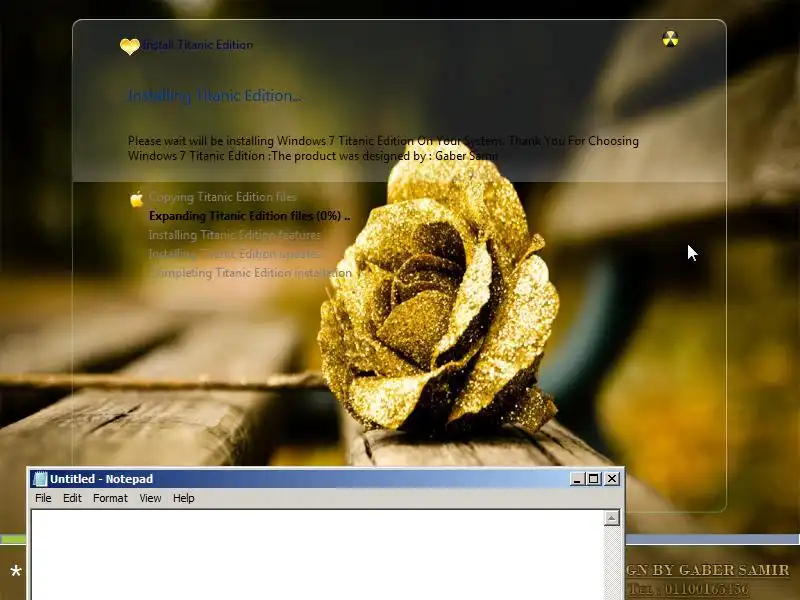Open the Edit menu in Notepad
Viewport: 800px width, 600px height.
72,498
